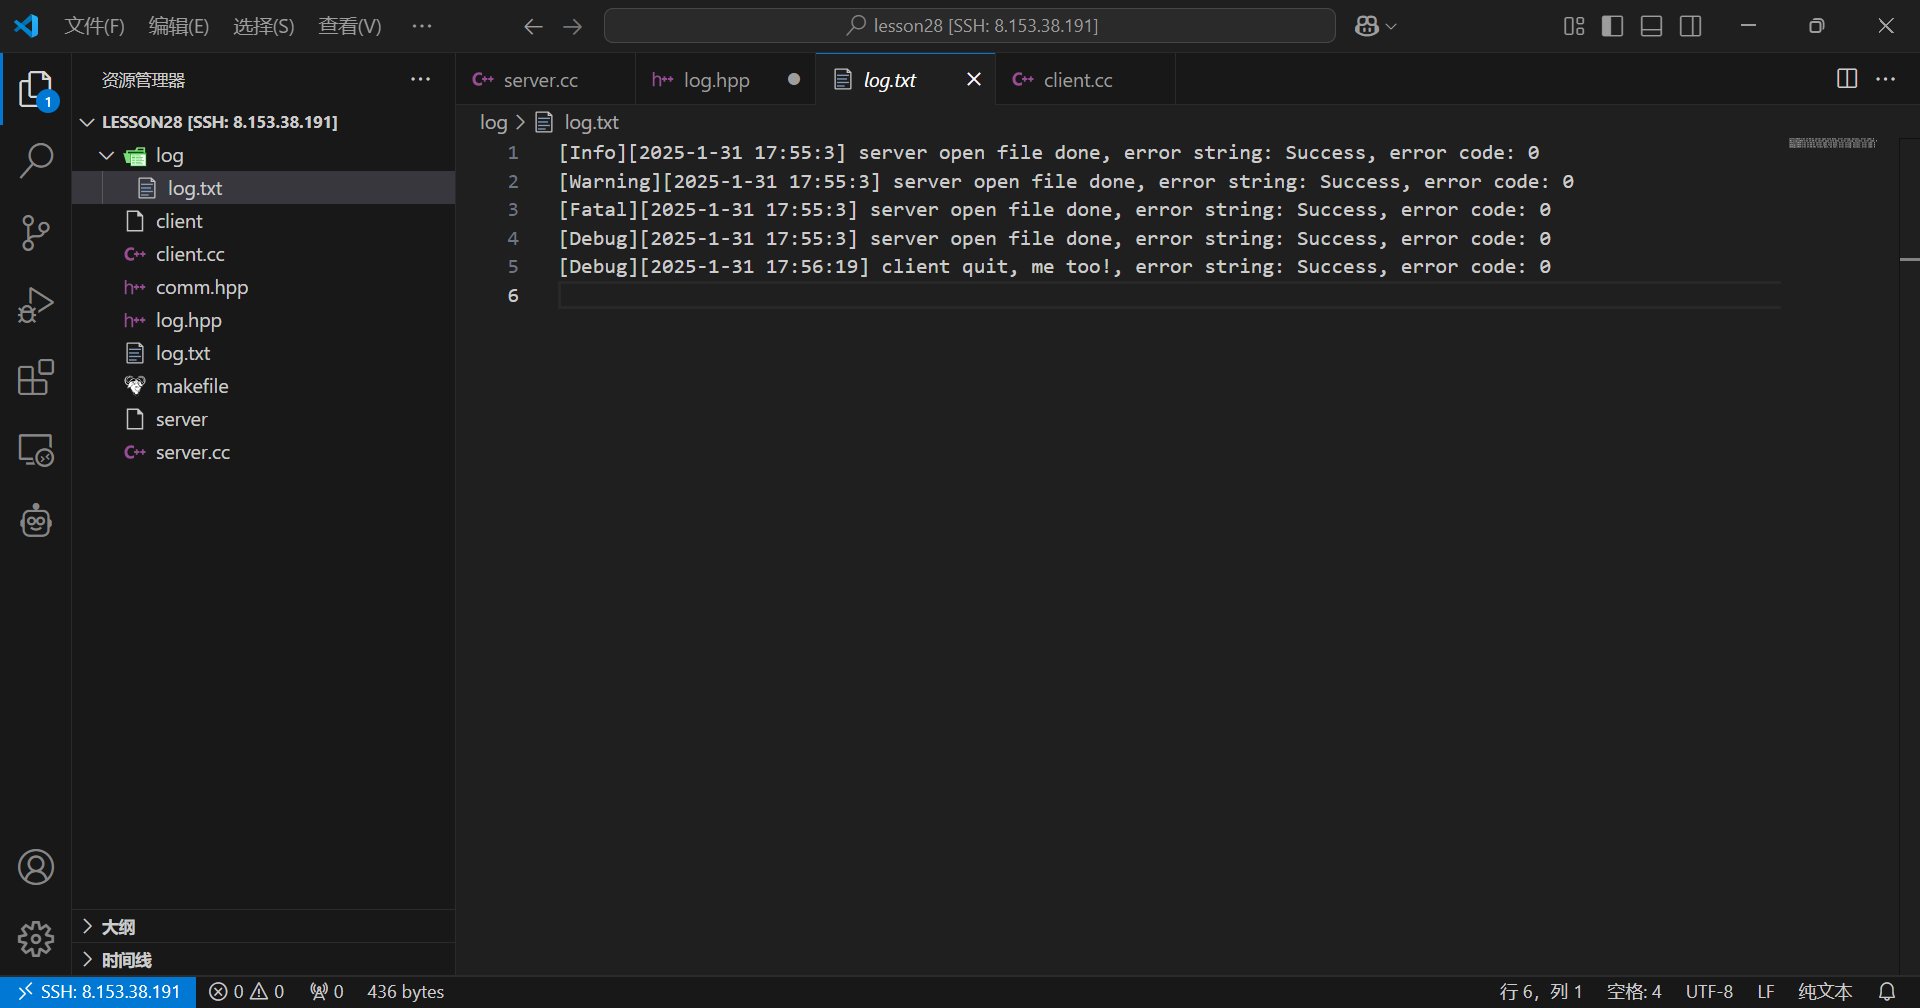Open problems errors and warnings status
The image size is (1920, 1008).
click(246, 992)
